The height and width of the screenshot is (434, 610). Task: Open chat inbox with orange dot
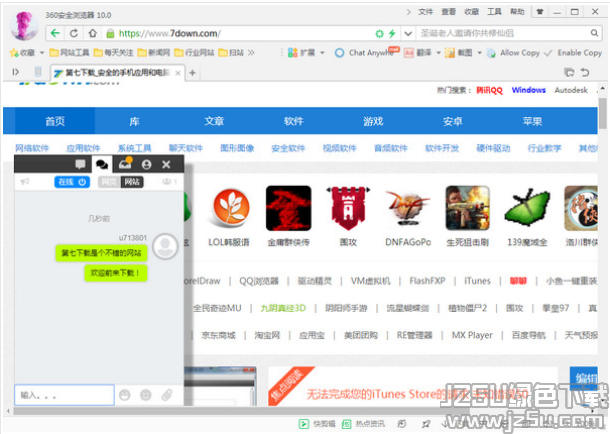tap(125, 164)
